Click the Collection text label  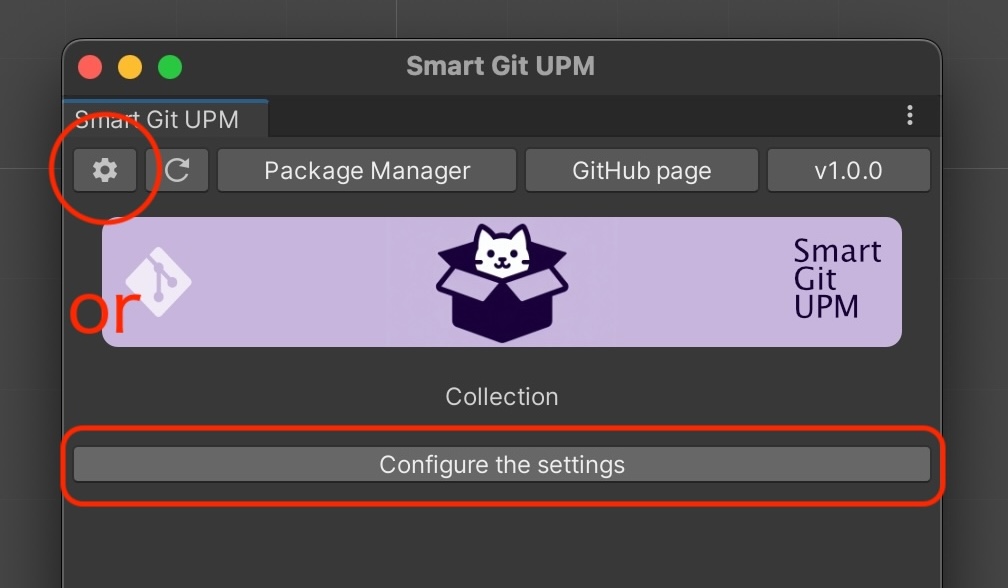coord(501,396)
